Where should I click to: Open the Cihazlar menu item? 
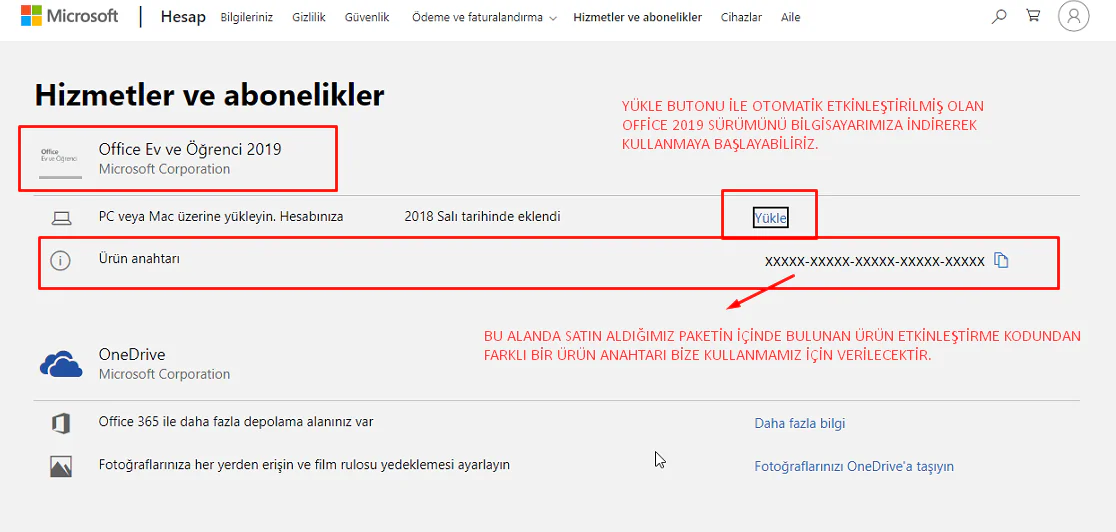(741, 17)
